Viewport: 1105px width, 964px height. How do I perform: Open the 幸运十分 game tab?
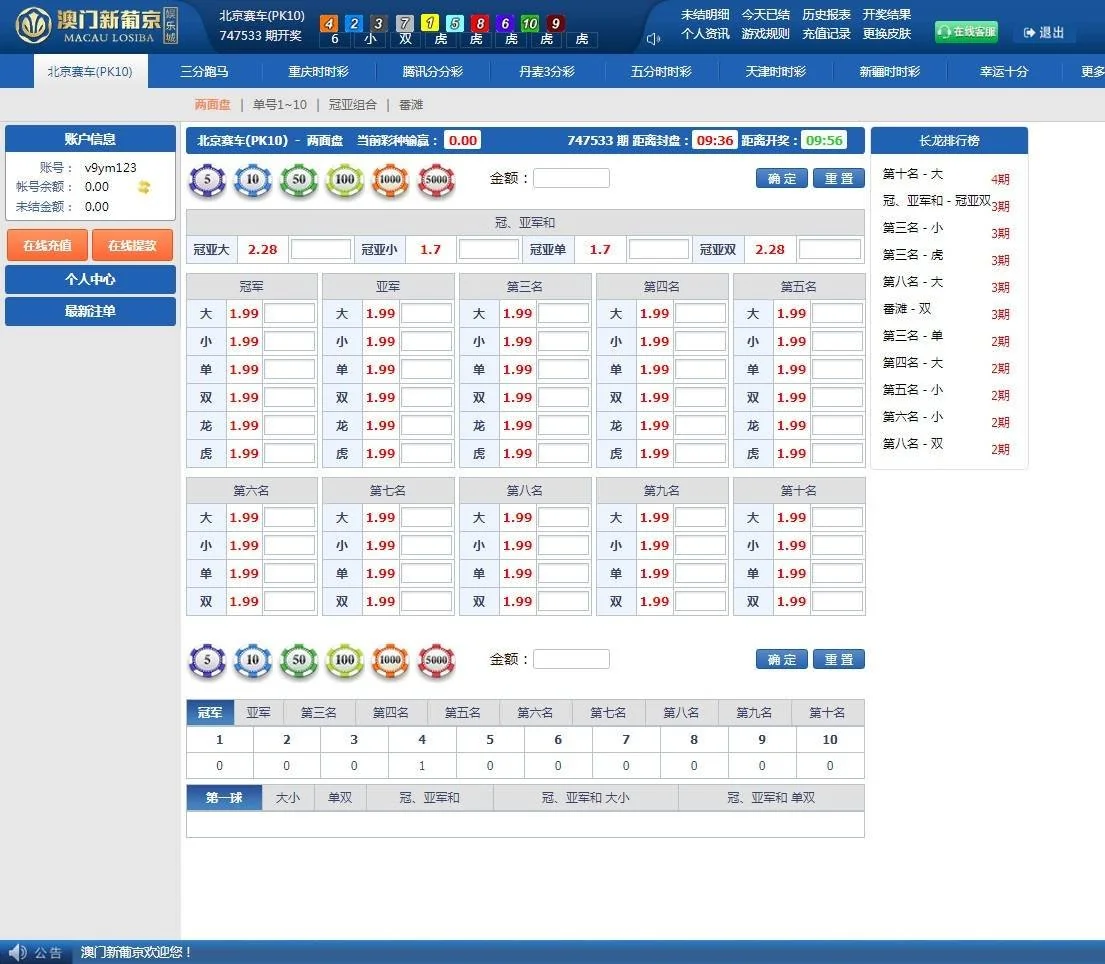coord(1004,72)
